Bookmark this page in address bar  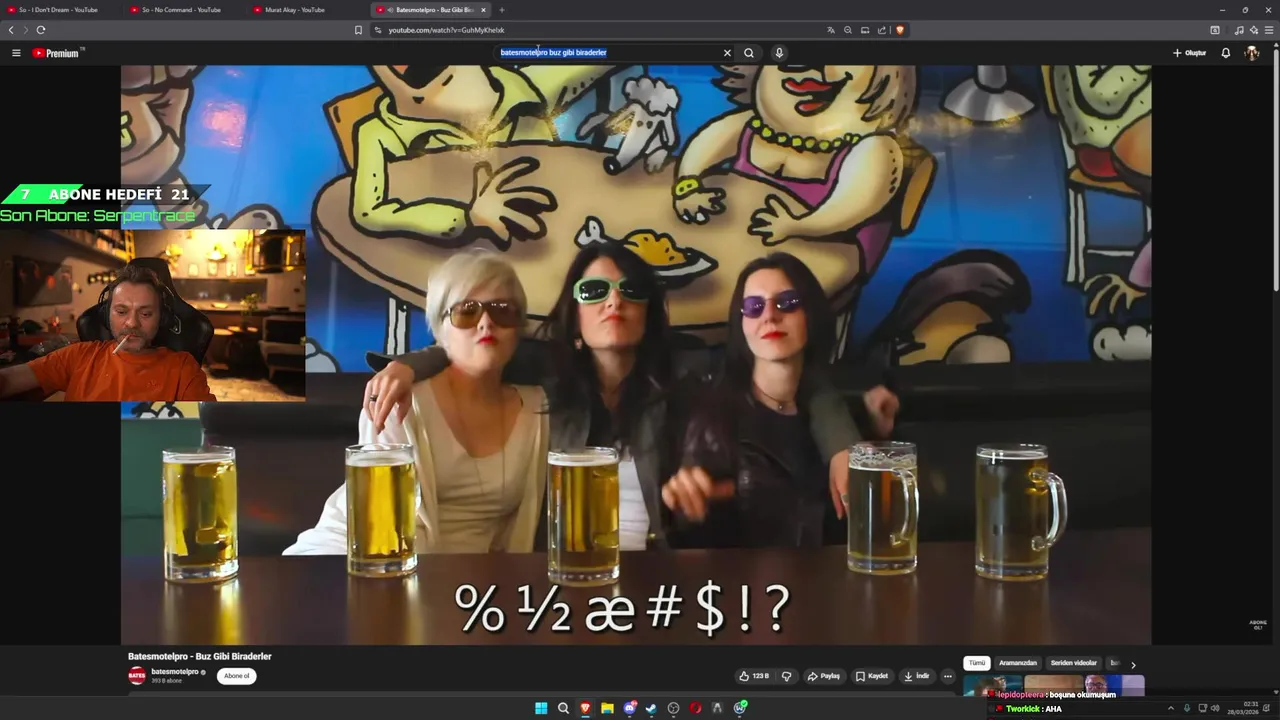[x=358, y=30]
